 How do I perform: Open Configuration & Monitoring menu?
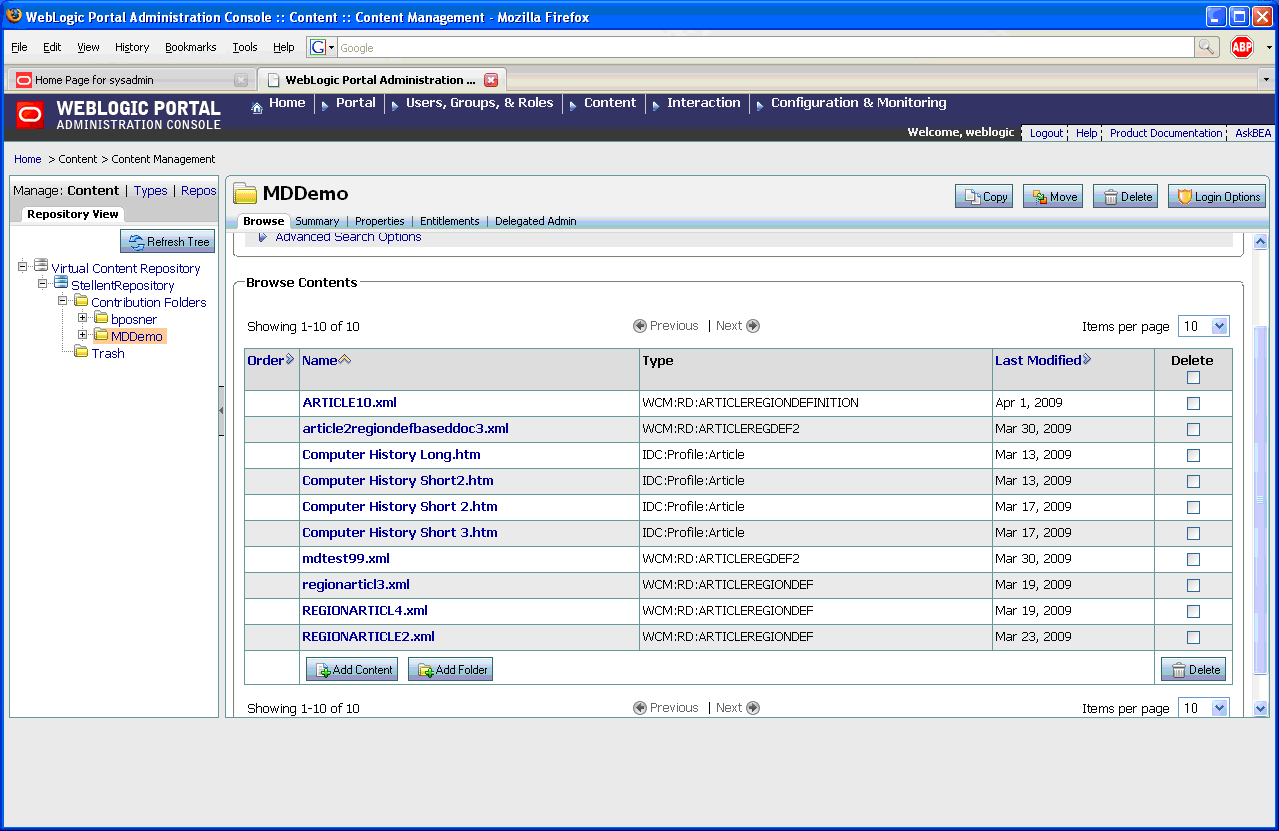[x=858, y=103]
